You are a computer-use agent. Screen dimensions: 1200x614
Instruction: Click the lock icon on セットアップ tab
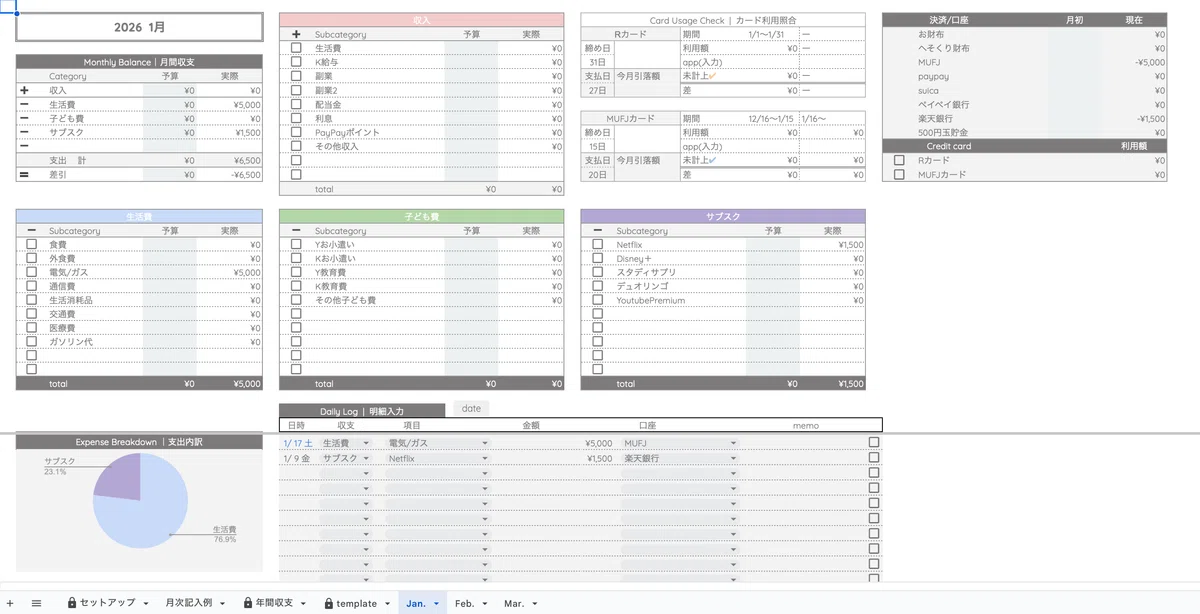72,603
